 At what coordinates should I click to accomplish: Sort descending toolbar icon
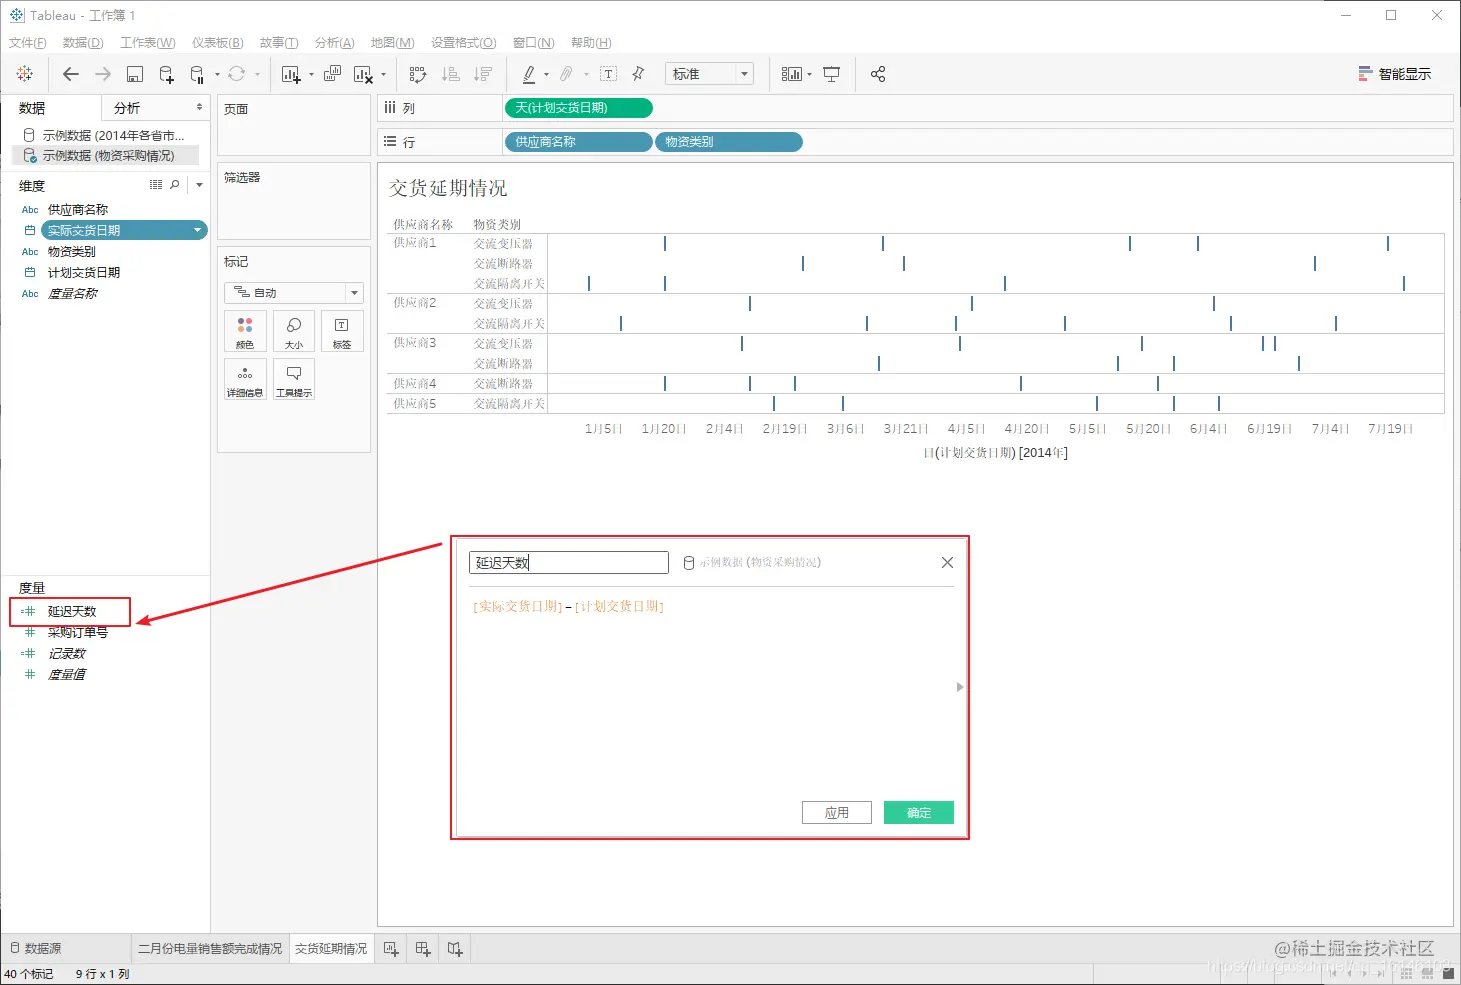tap(483, 74)
